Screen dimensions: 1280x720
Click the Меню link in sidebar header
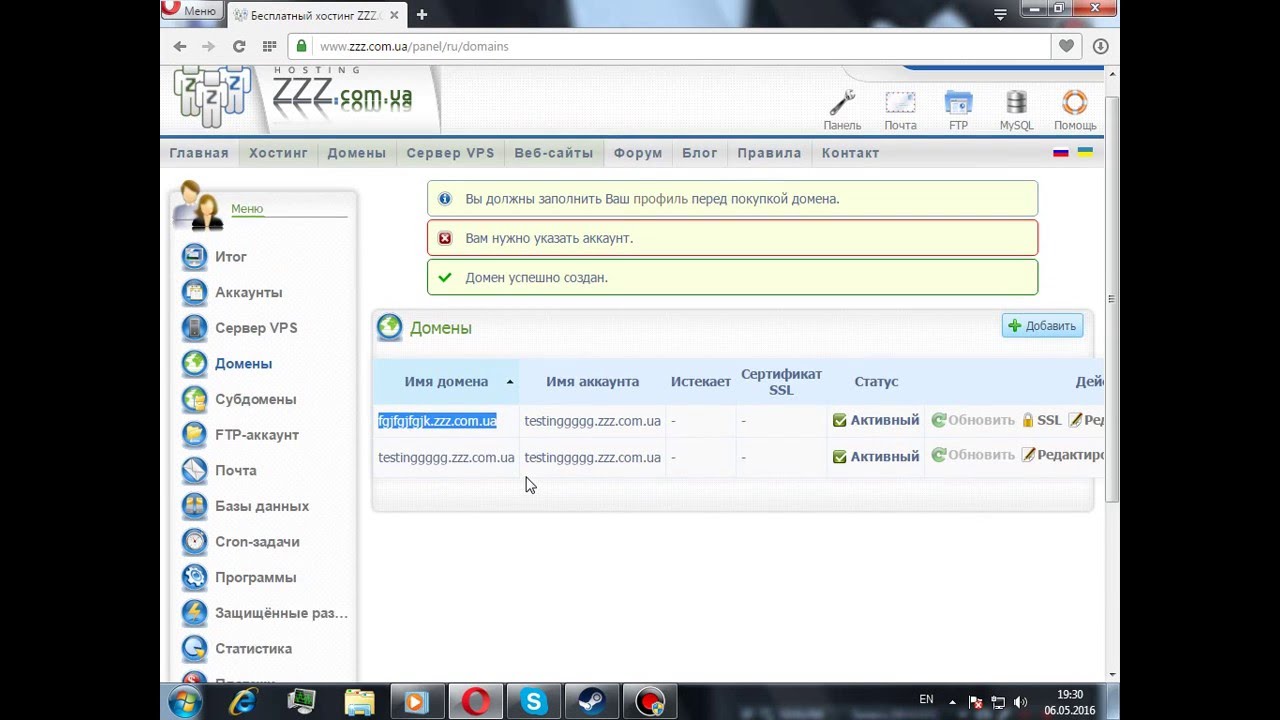(247, 209)
